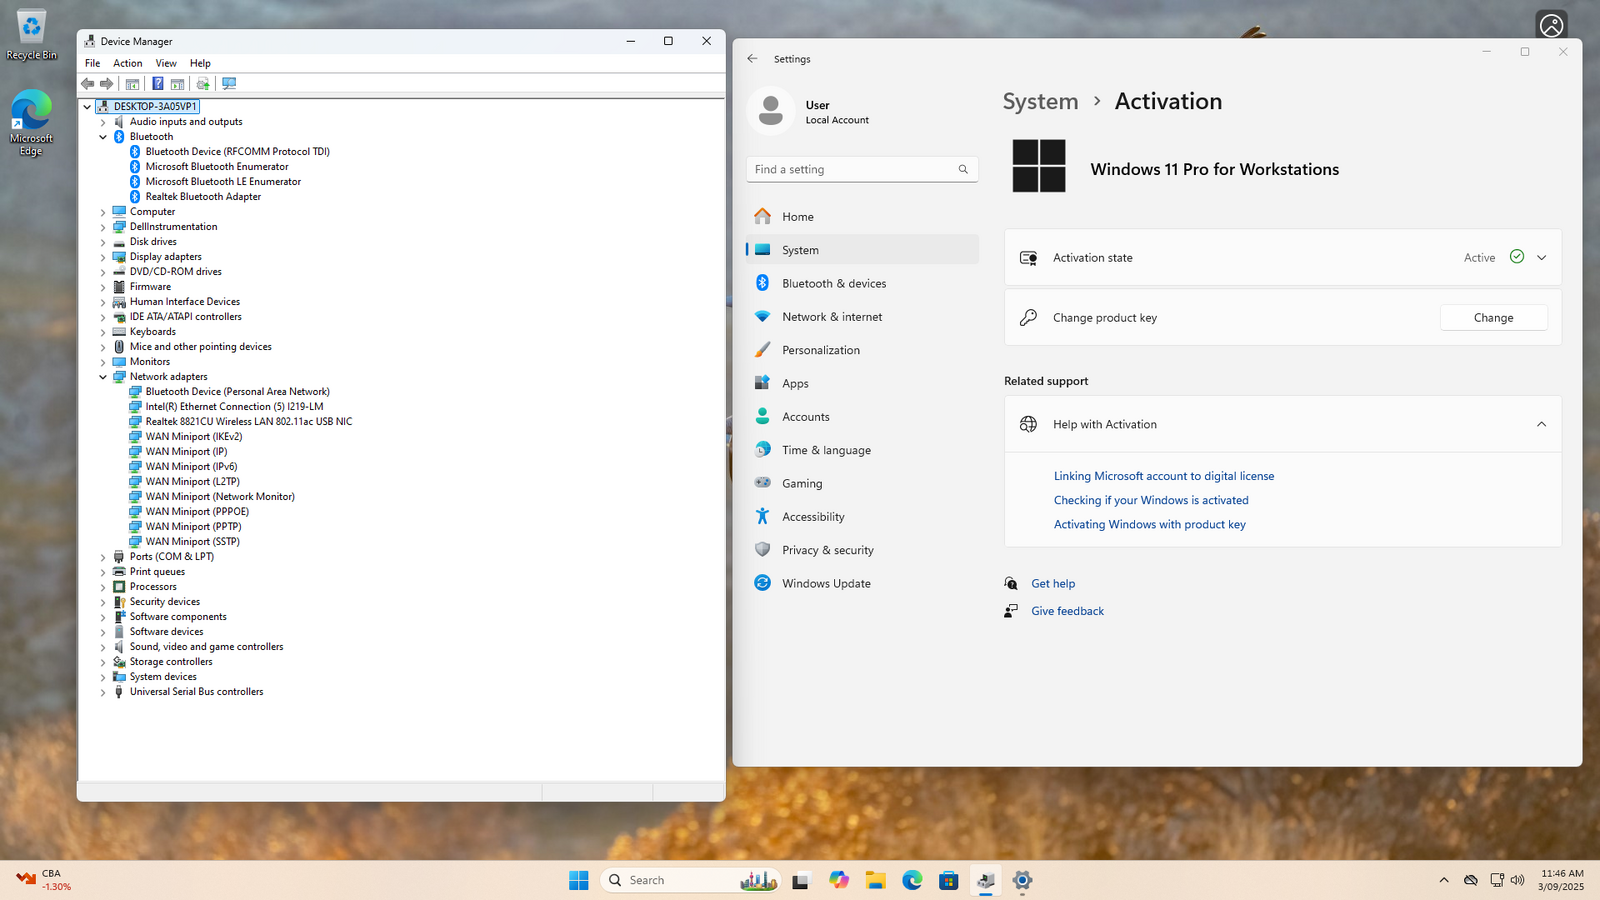Screen dimensions: 1600x900
Task: Click Device Manager taskbar icon
Action: click(x=986, y=880)
